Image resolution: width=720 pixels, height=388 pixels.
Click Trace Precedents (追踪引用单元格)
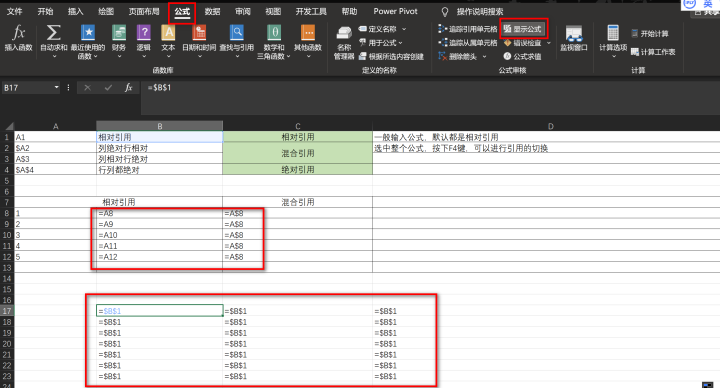click(467, 29)
